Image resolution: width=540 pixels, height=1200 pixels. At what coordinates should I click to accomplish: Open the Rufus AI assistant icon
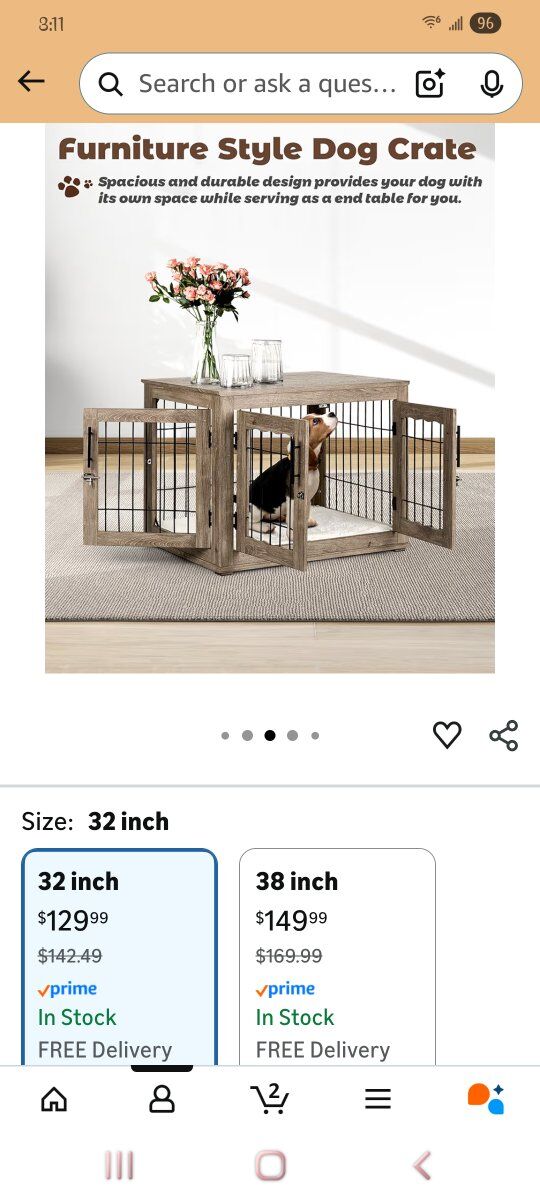[486, 1098]
